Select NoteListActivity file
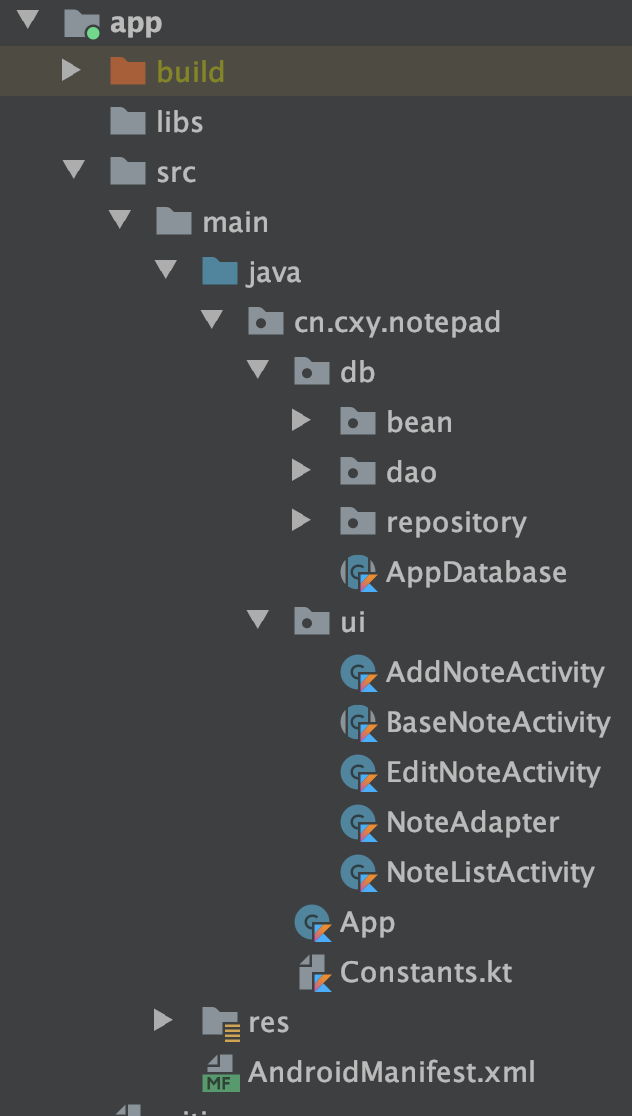 489,873
